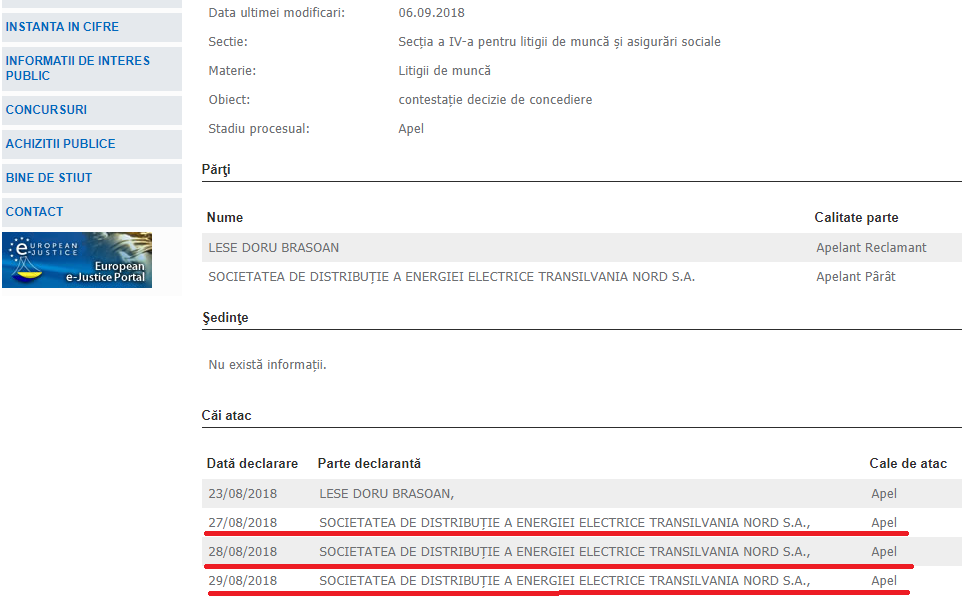
Task: Open the Achizitii Publice page
Action: pos(60,144)
